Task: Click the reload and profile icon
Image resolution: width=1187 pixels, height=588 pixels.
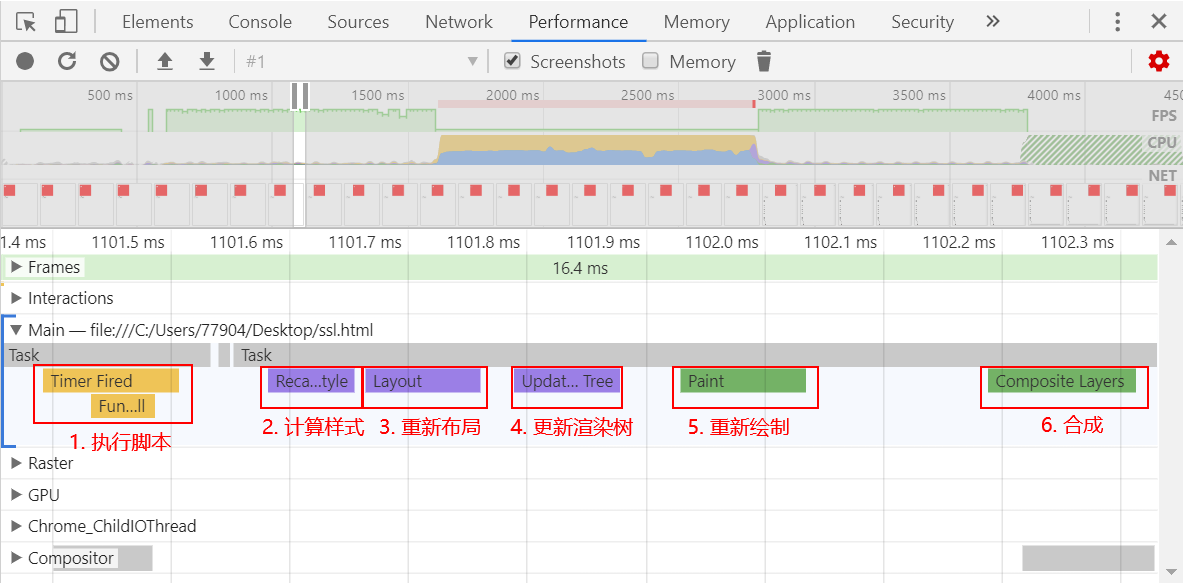Action: pos(67,62)
